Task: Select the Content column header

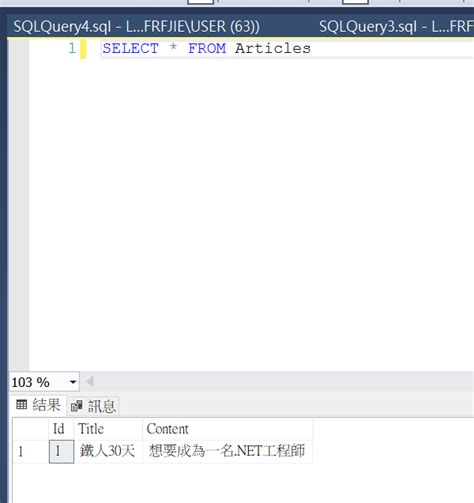Action: (227, 429)
